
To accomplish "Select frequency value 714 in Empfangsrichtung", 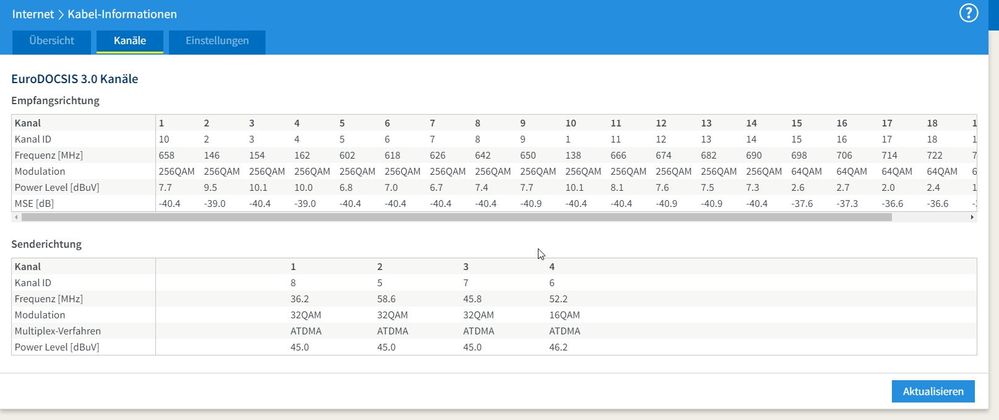I will [x=889, y=155].
